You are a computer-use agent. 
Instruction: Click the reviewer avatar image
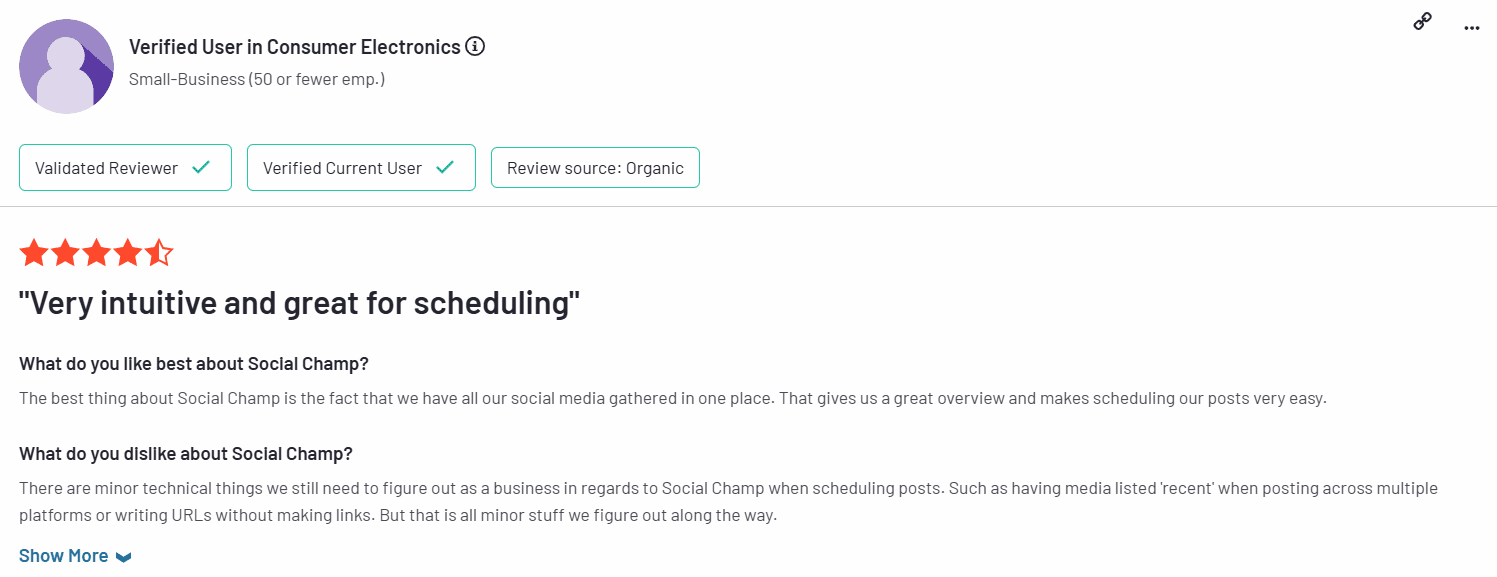[x=66, y=65]
